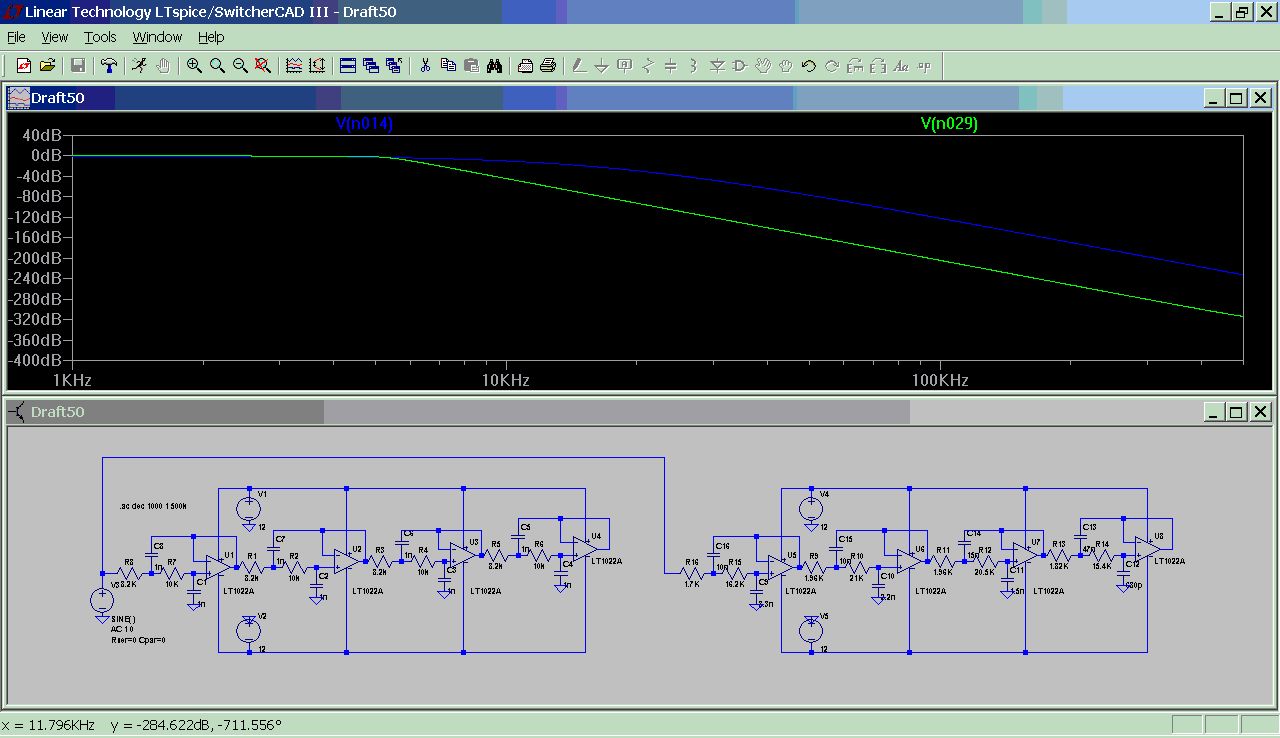Tile the windows using the toolbar icon
The image size is (1280, 738).
click(x=348, y=66)
